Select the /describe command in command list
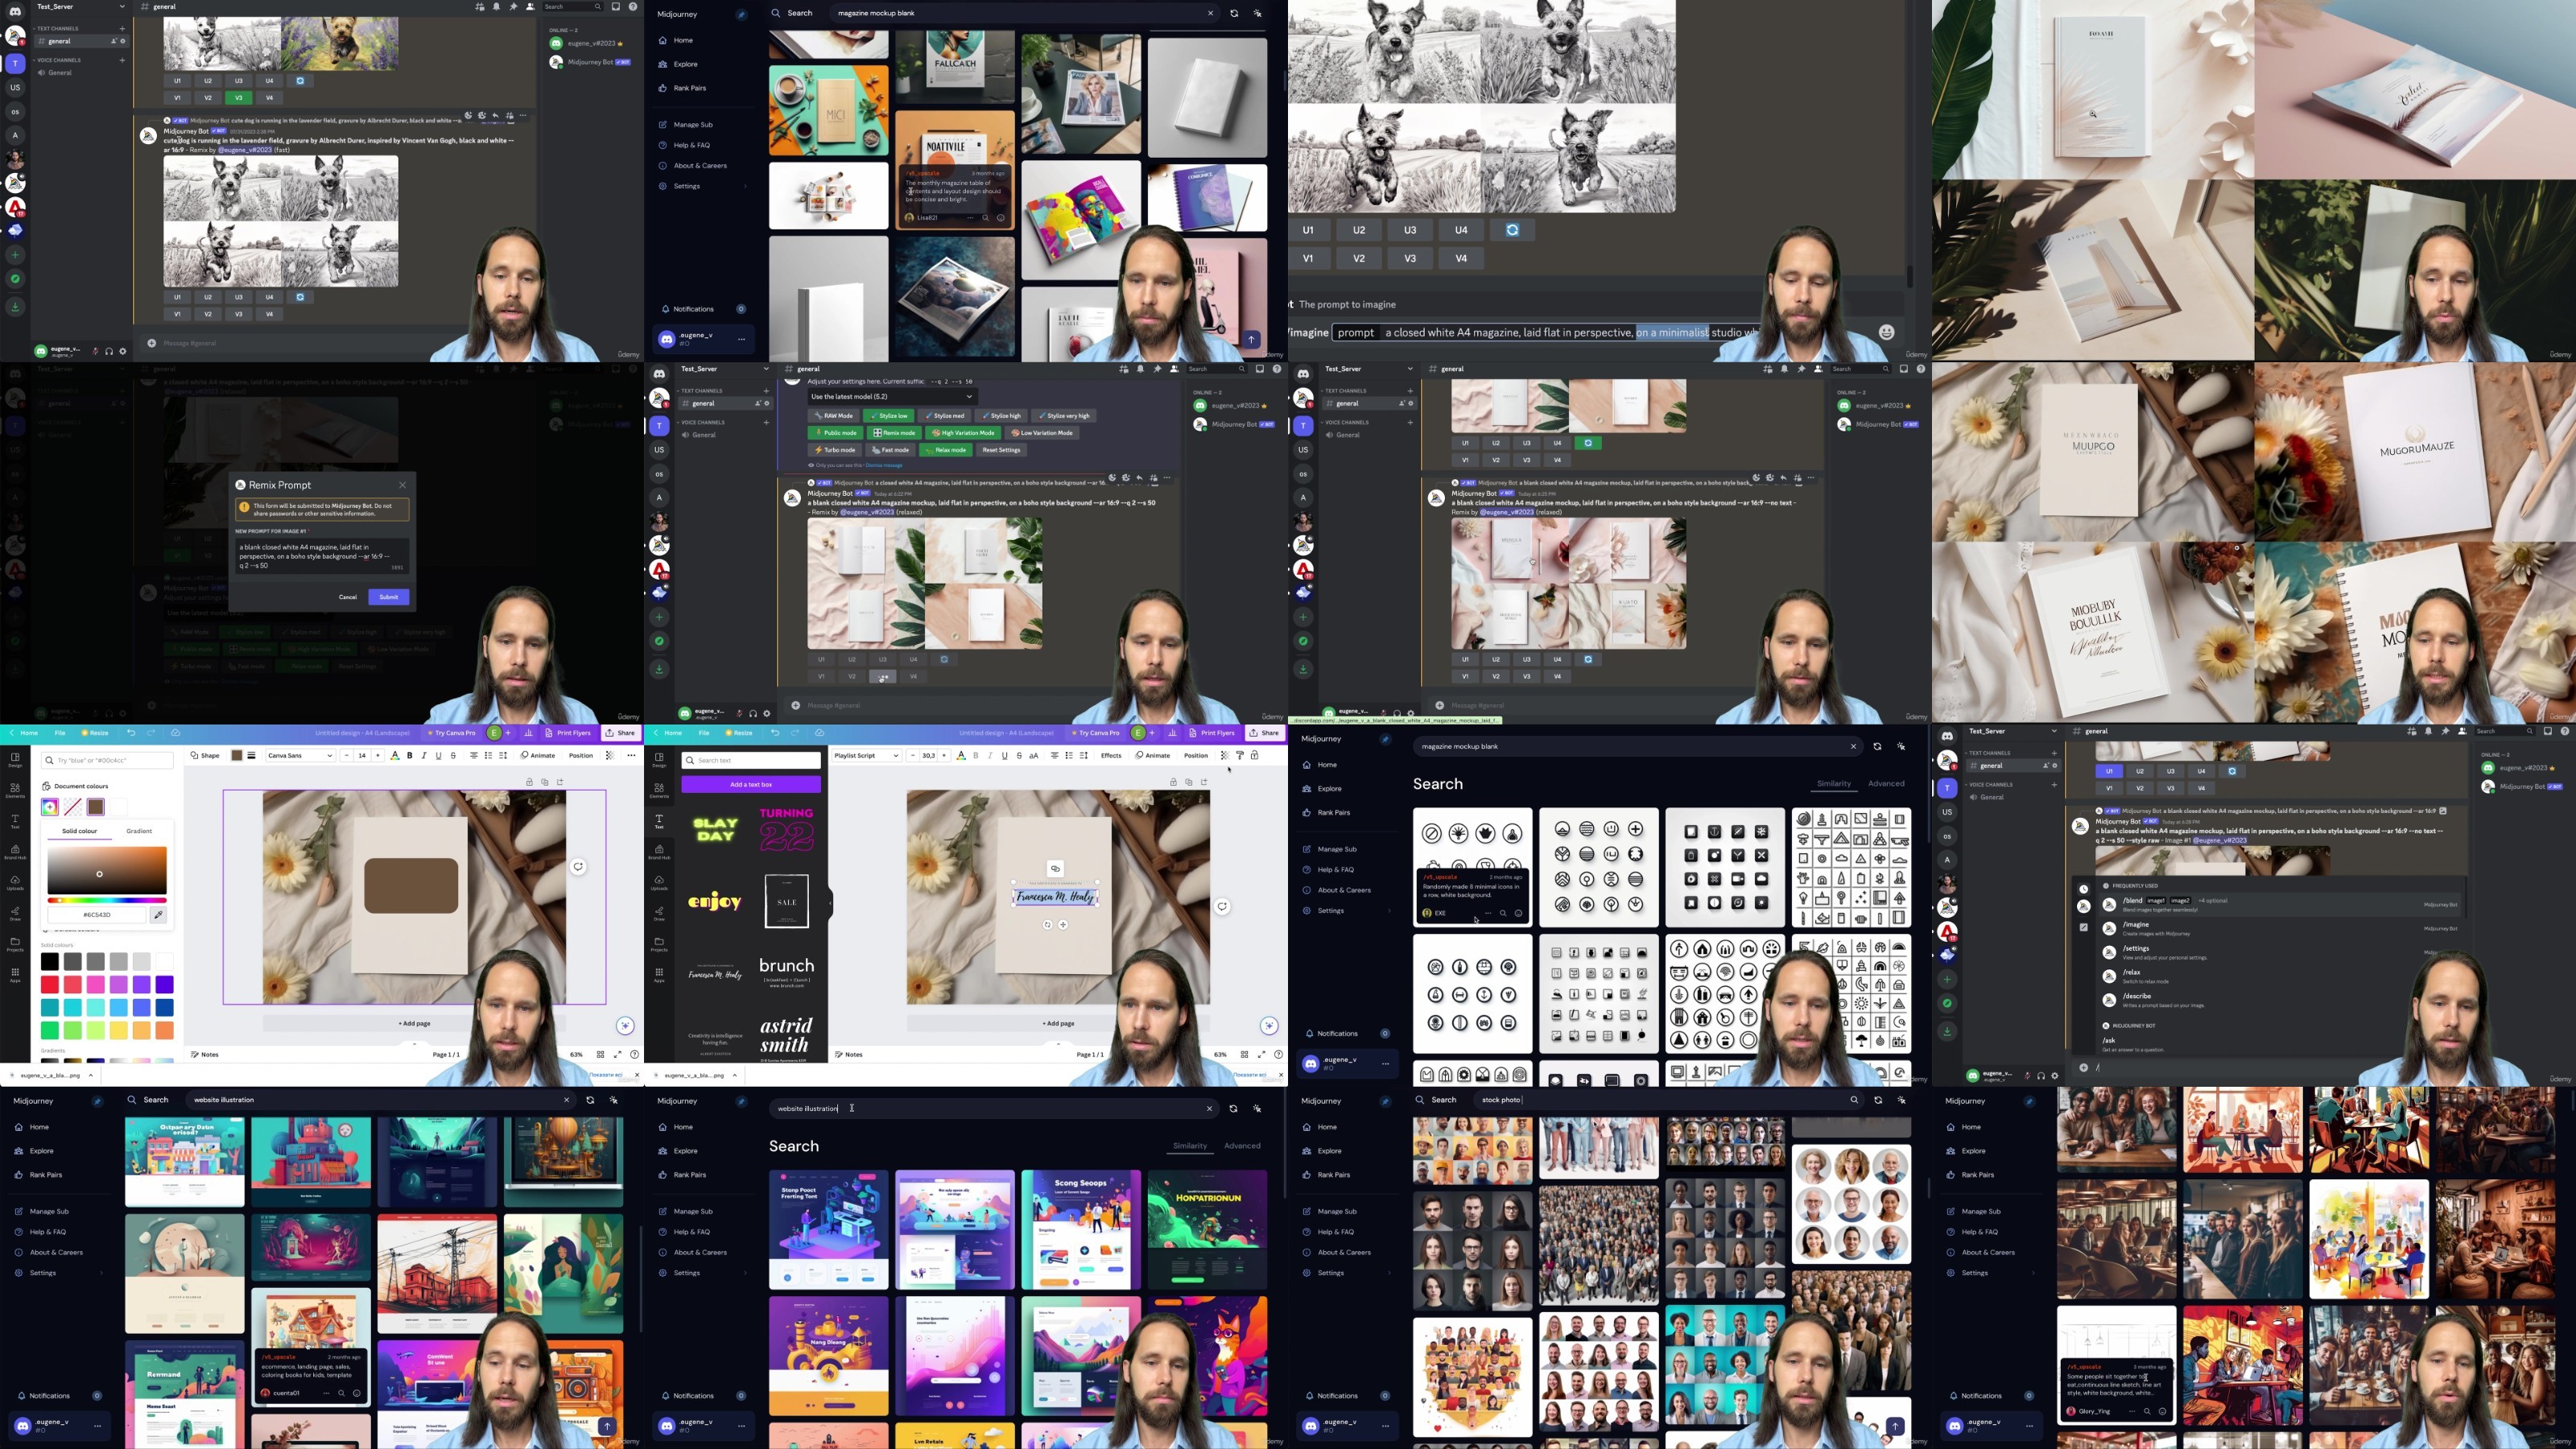The height and width of the screenshot is (1449, 2576). pos(2280,1000)
